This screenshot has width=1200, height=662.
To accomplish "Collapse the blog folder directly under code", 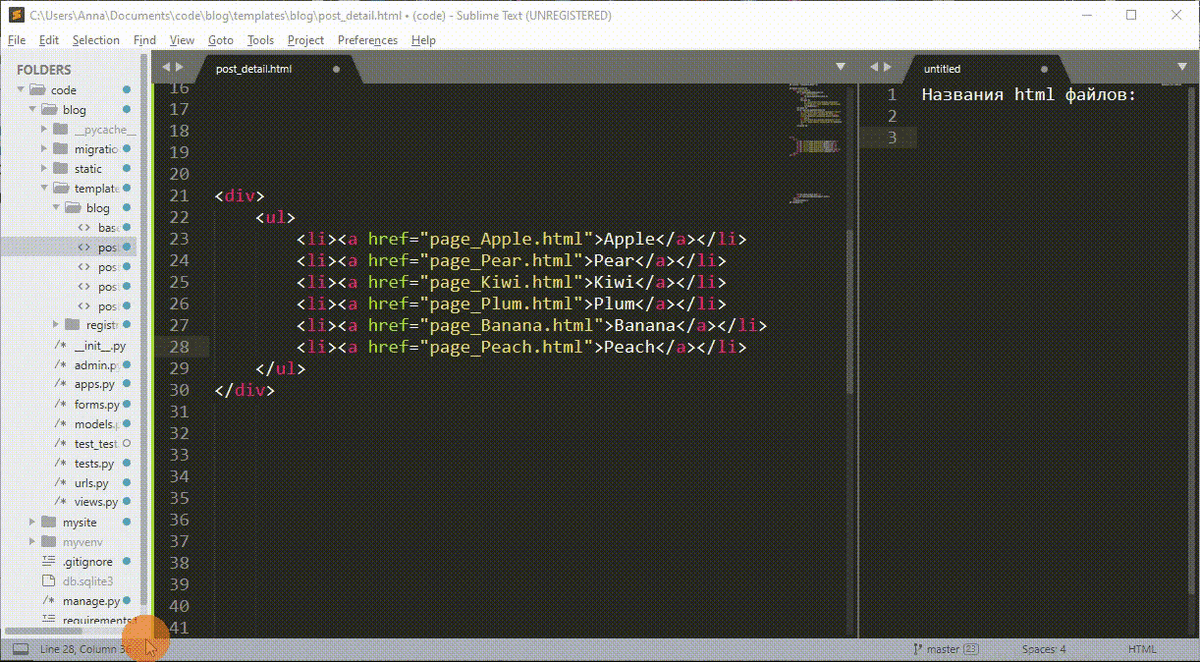I will [32, 110].
